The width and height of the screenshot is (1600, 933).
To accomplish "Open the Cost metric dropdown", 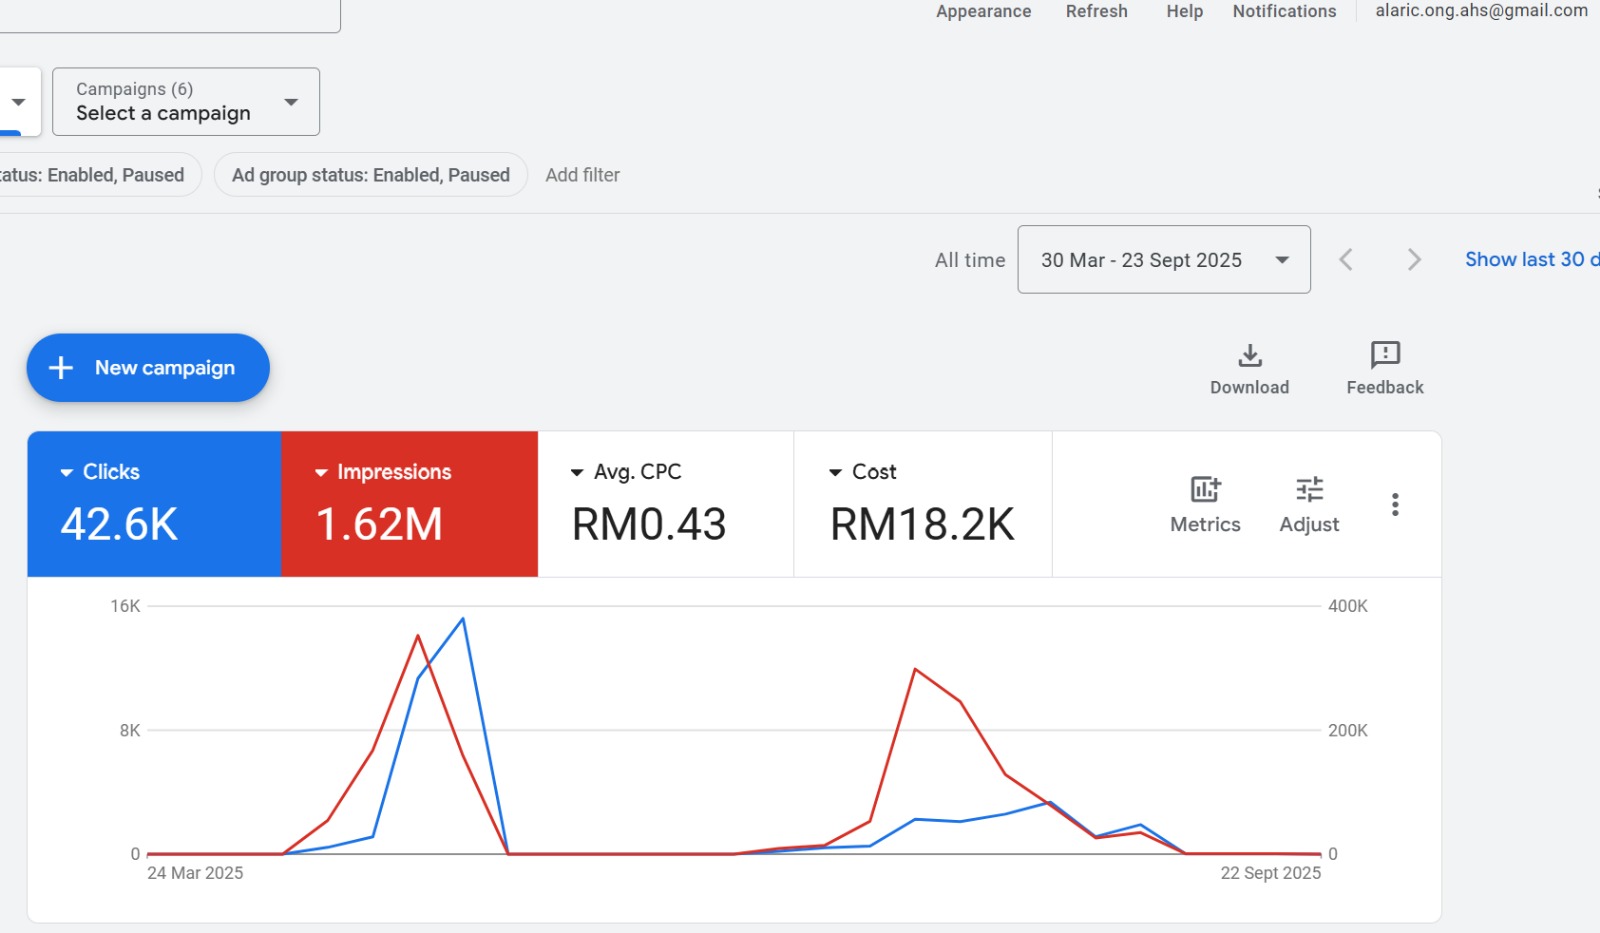I will click(x=835, y=472).
